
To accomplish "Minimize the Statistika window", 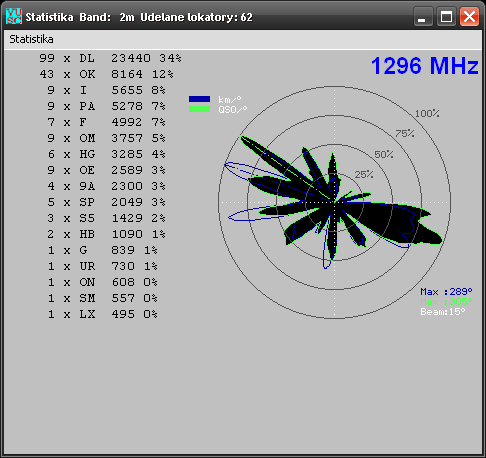I will tap(423, 16).
